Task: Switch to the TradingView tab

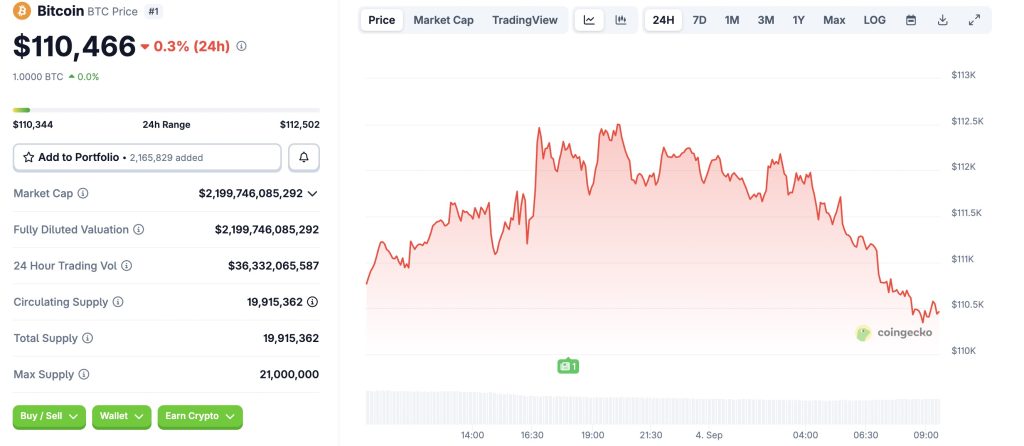Action: click(x=525, y=20)
